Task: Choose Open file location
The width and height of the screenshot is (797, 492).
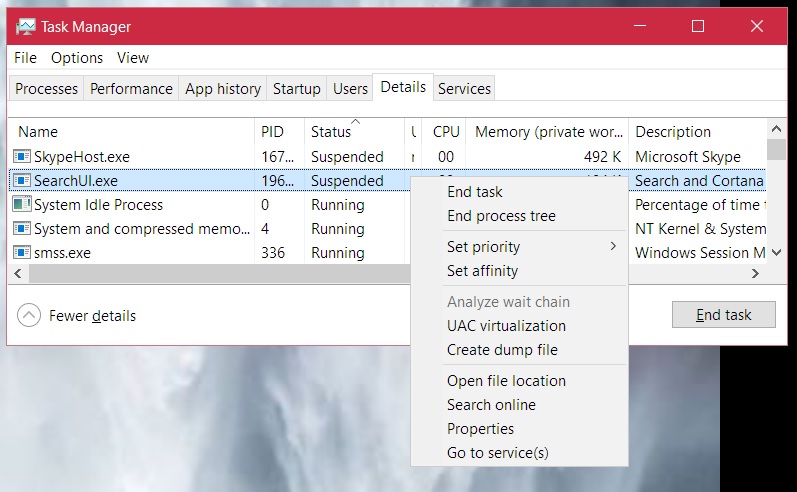Action: tap(519, 381)
